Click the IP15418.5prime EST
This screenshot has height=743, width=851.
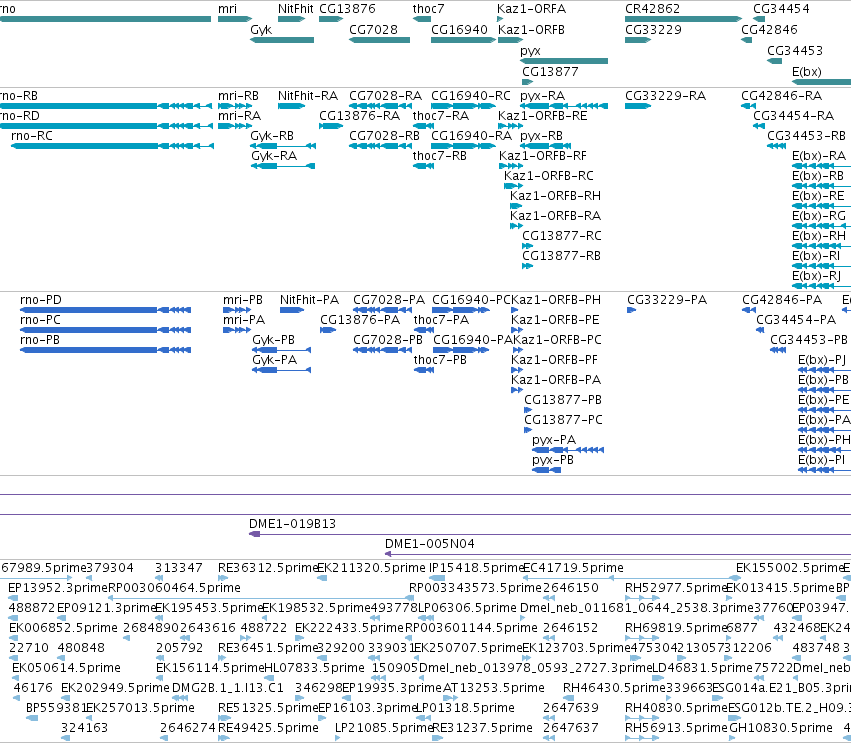(437, 579)
